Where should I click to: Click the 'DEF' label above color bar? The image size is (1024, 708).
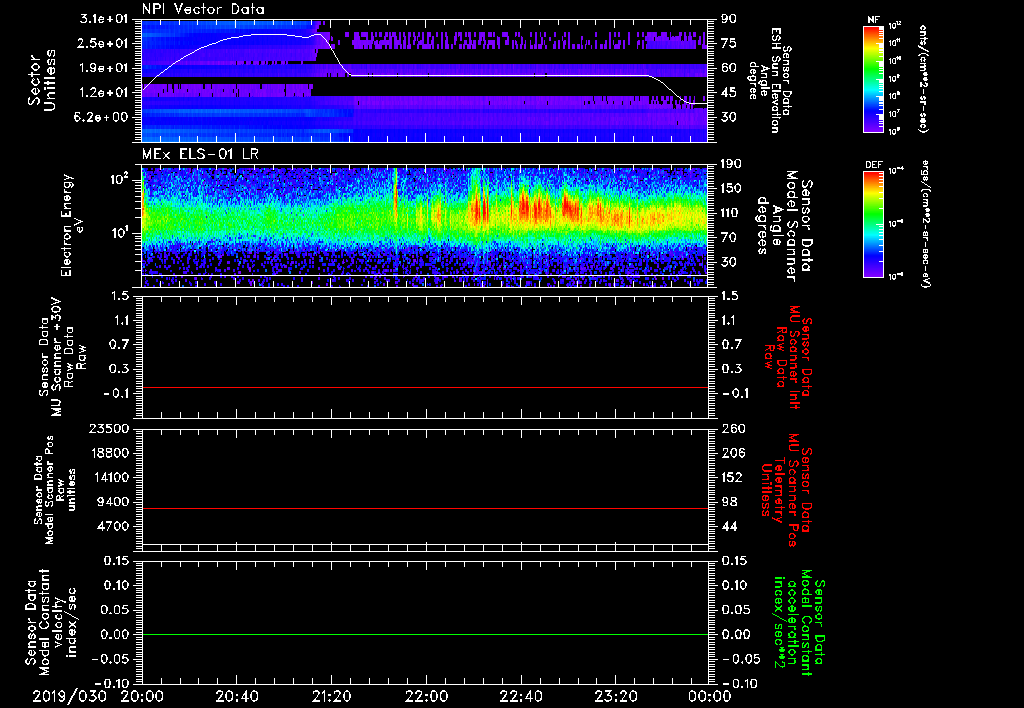(x=873, y=165)
